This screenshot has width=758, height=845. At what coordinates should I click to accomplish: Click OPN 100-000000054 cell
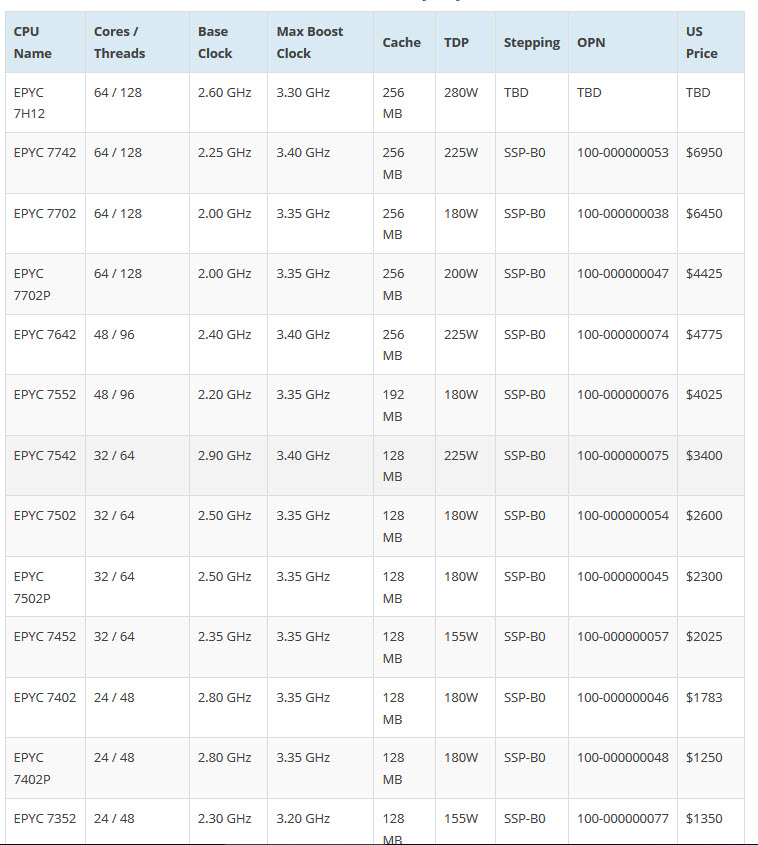[x=623, y=527]
